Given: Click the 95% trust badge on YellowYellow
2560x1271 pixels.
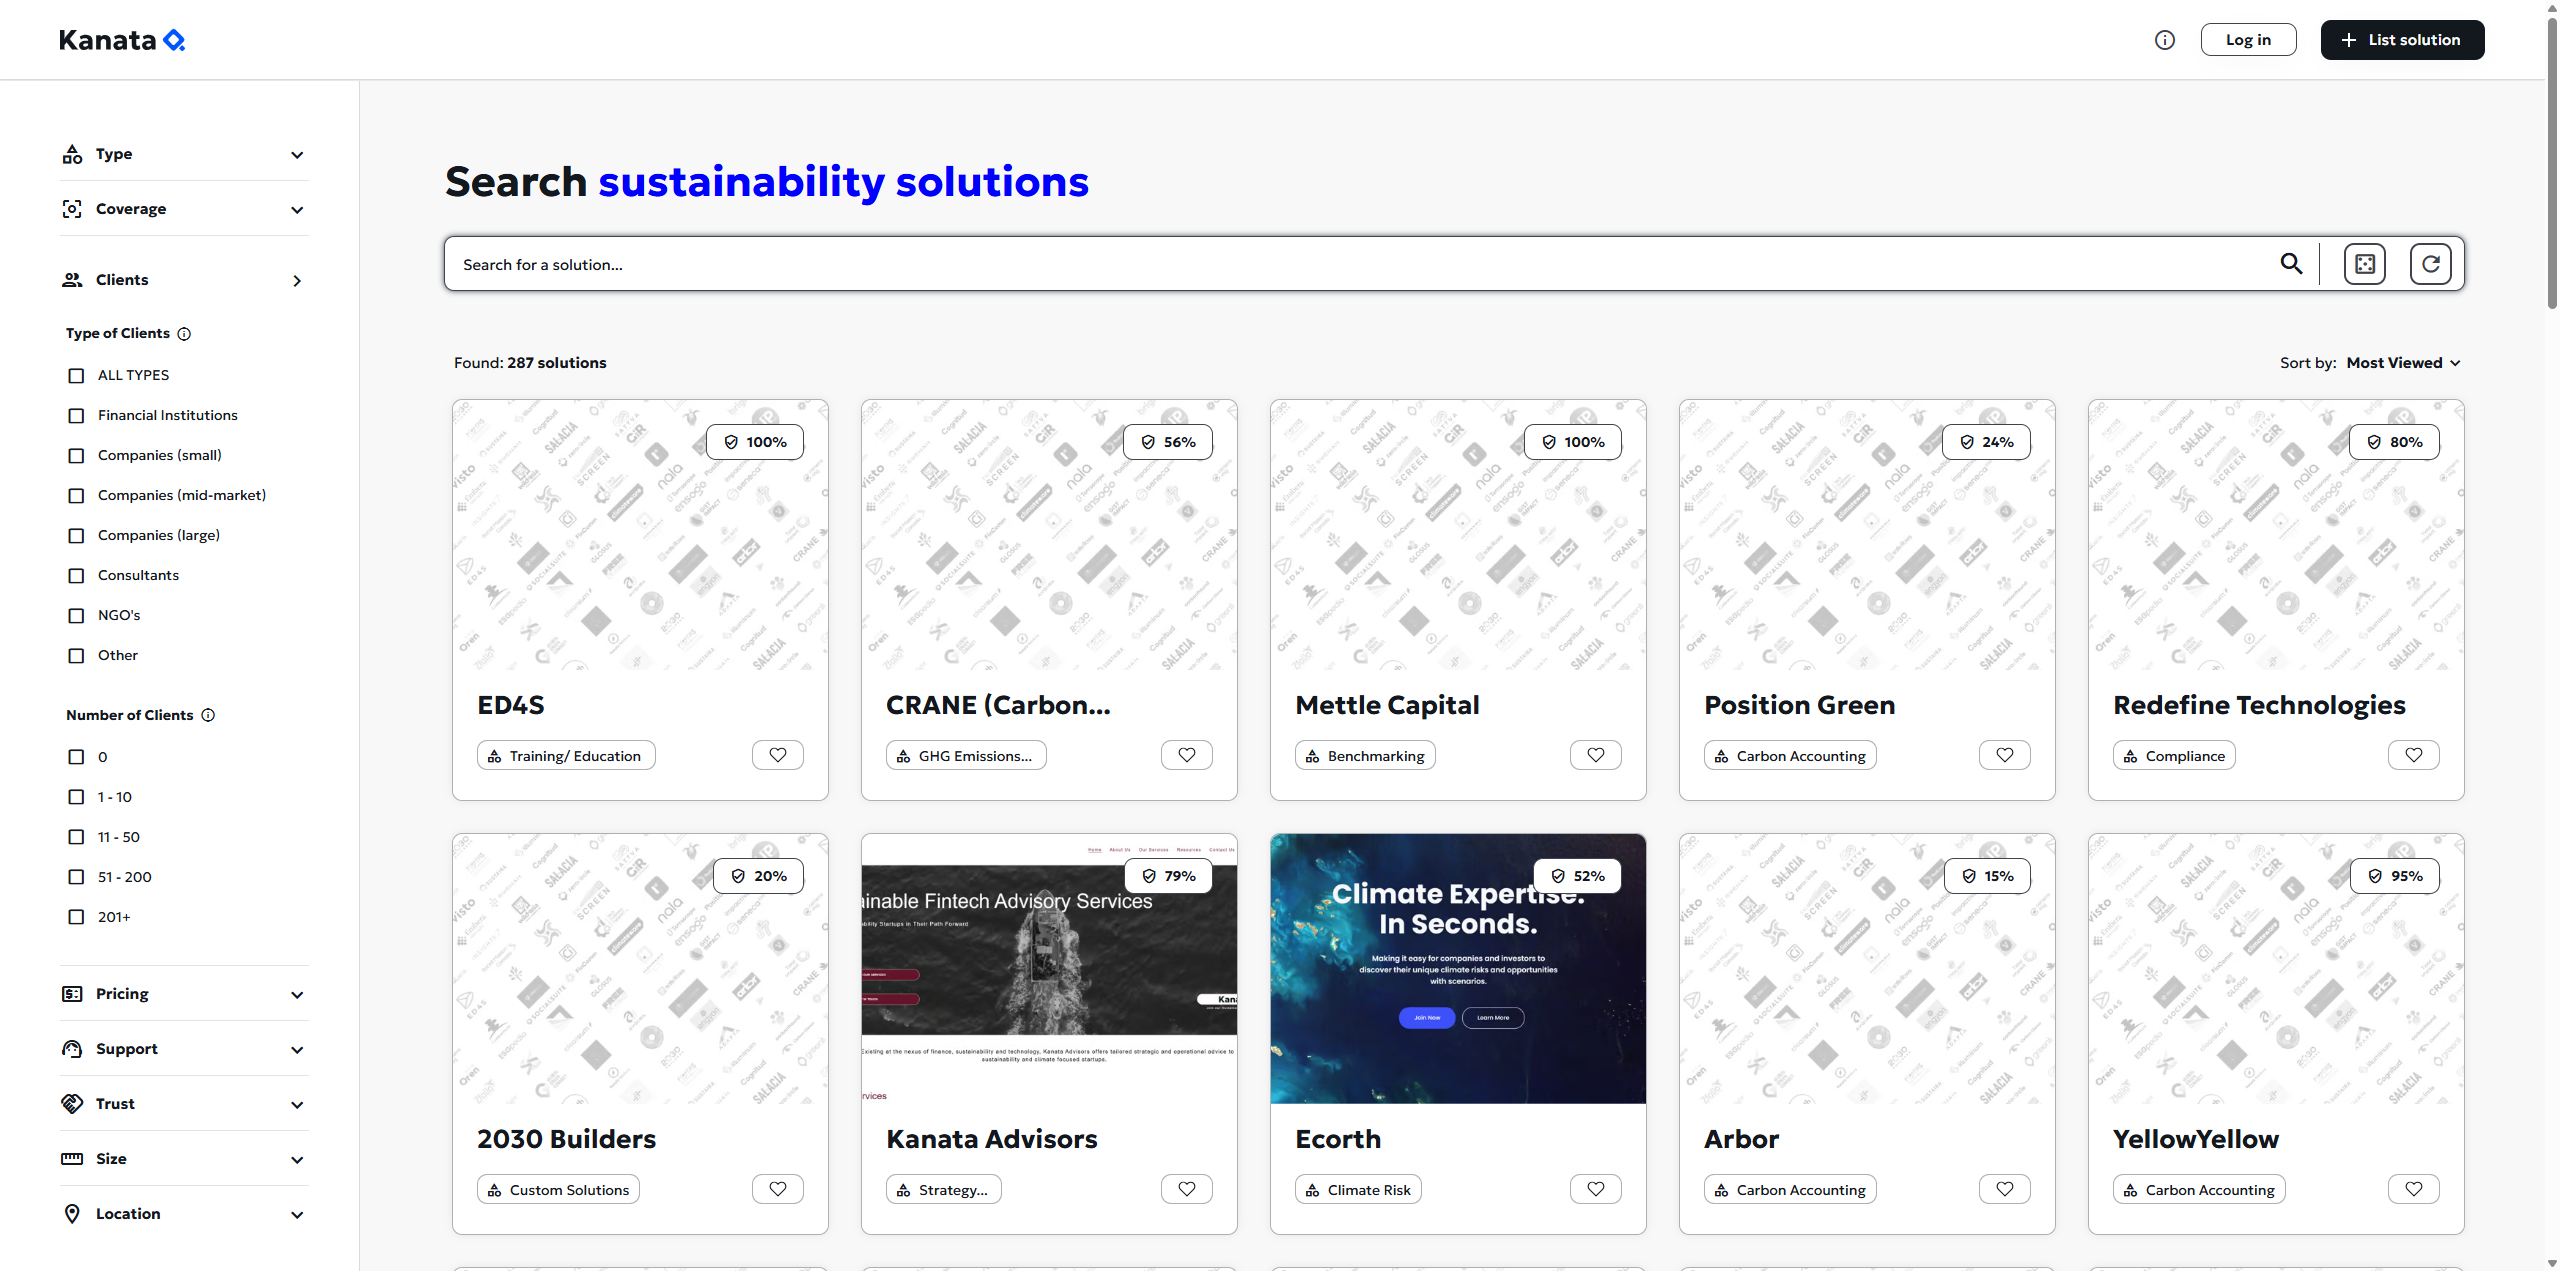Looking at the screenshot, I should coord(2395,876).
